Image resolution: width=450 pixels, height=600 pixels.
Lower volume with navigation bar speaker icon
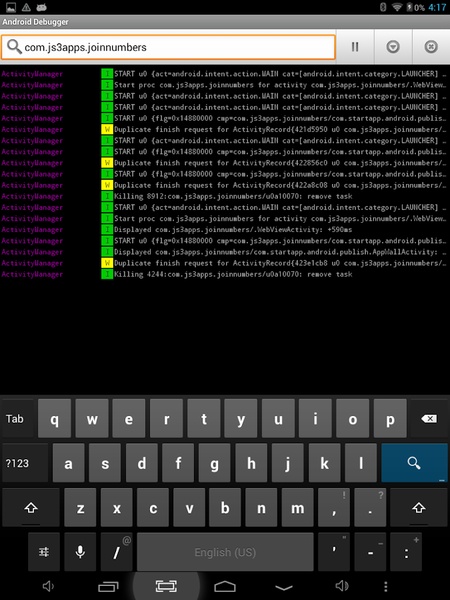pyautogui.click(x=48, y=586)
